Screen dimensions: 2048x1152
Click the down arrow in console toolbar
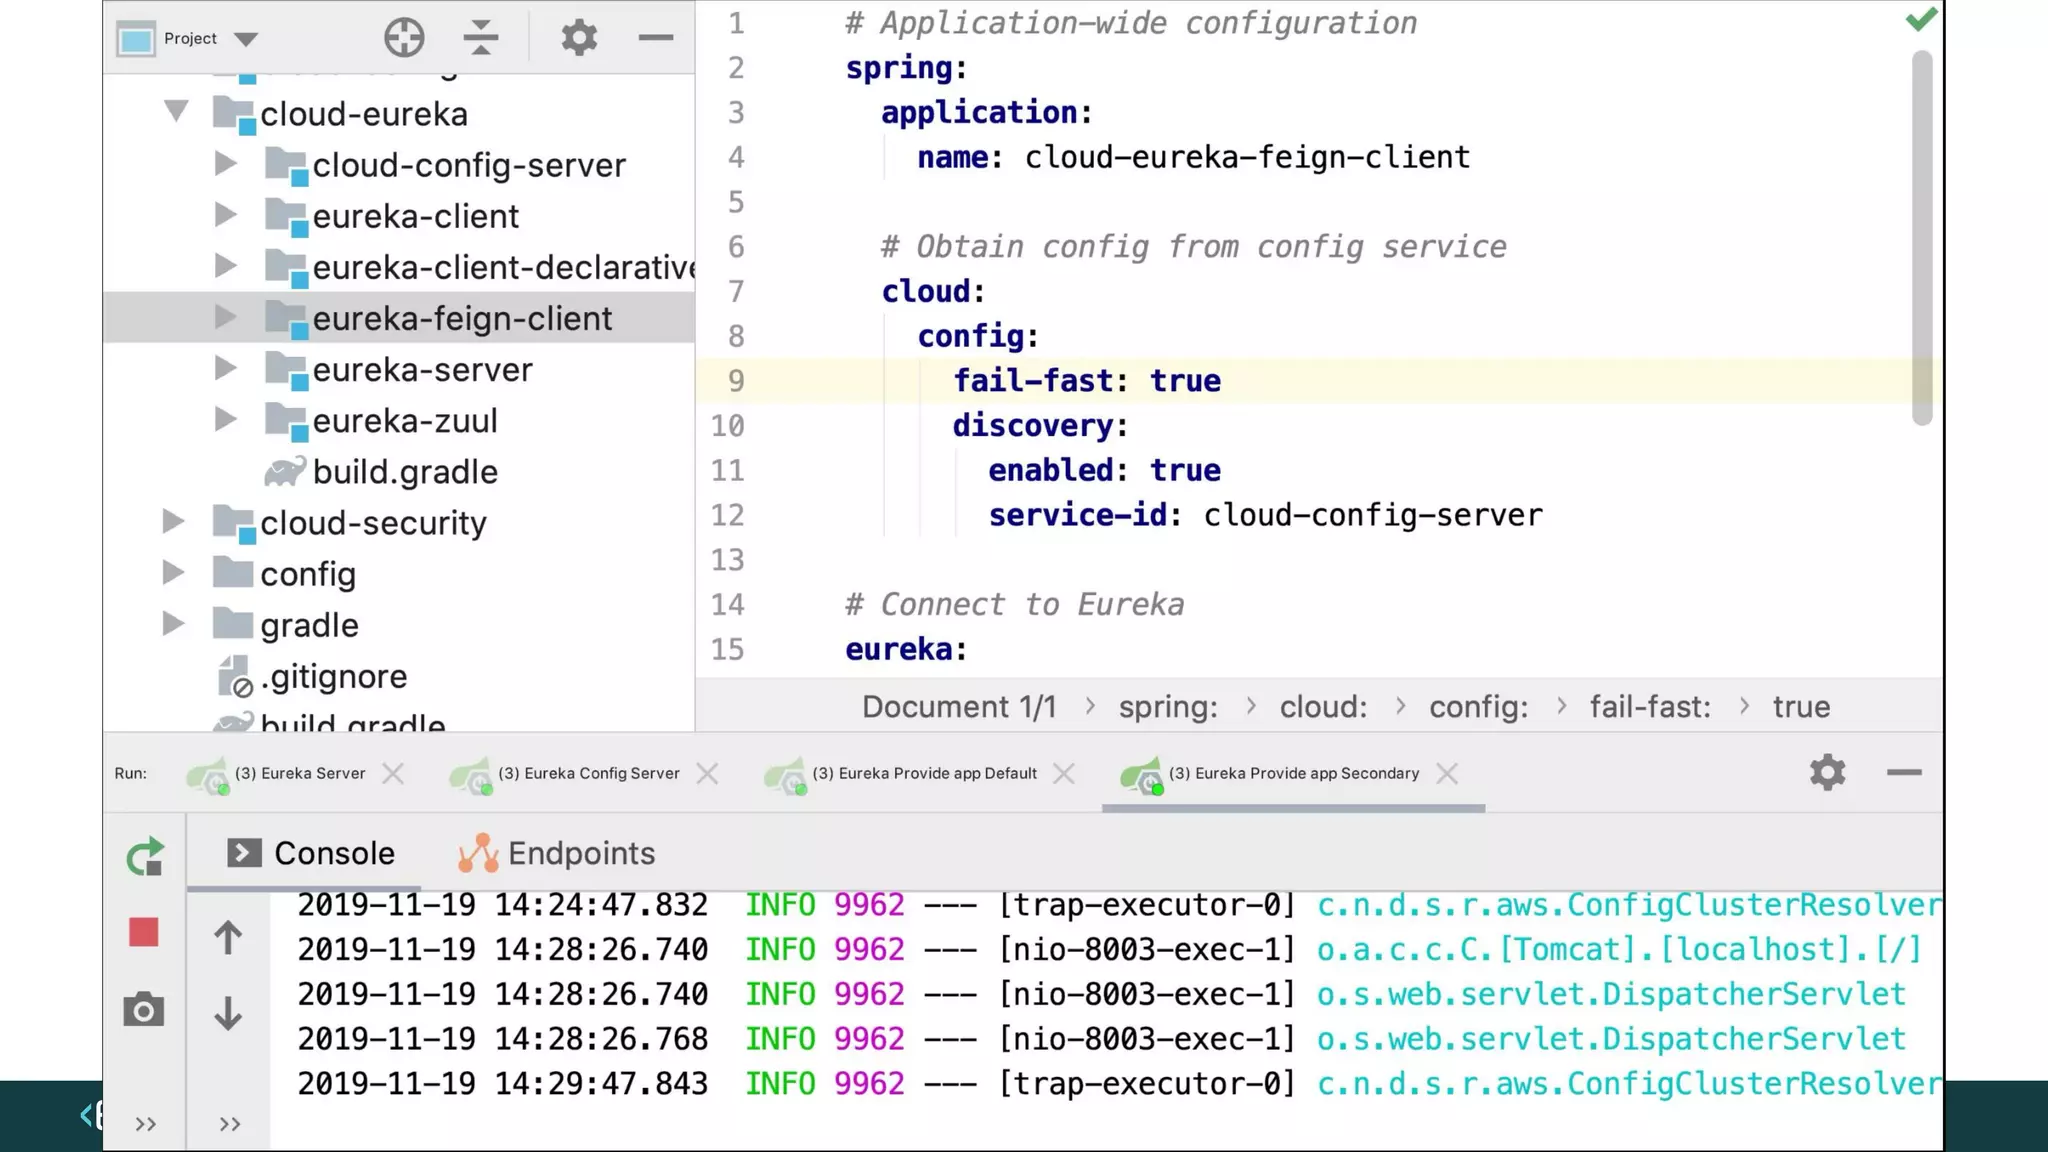[x=228, y=1013]
